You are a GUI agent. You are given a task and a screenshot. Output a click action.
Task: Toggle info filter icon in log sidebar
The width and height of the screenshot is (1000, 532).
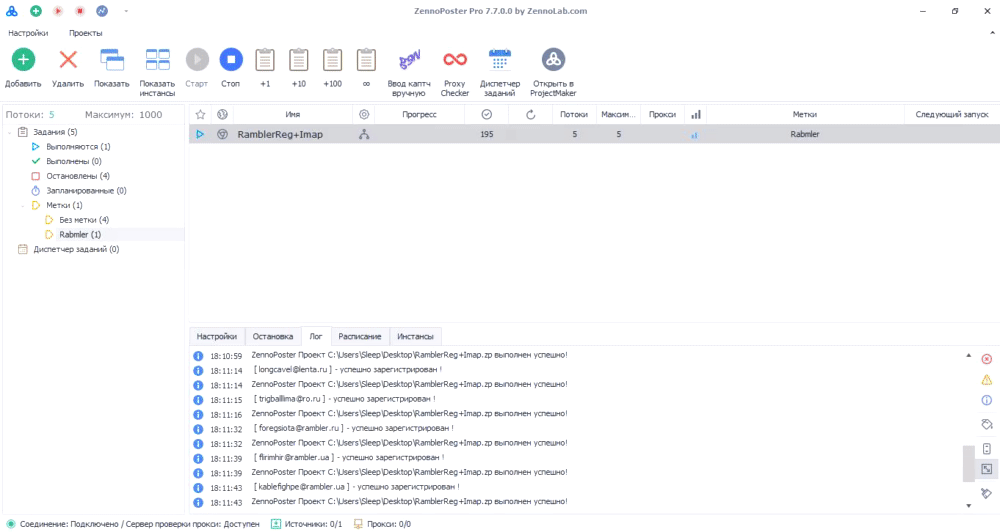tap(987, 401)
